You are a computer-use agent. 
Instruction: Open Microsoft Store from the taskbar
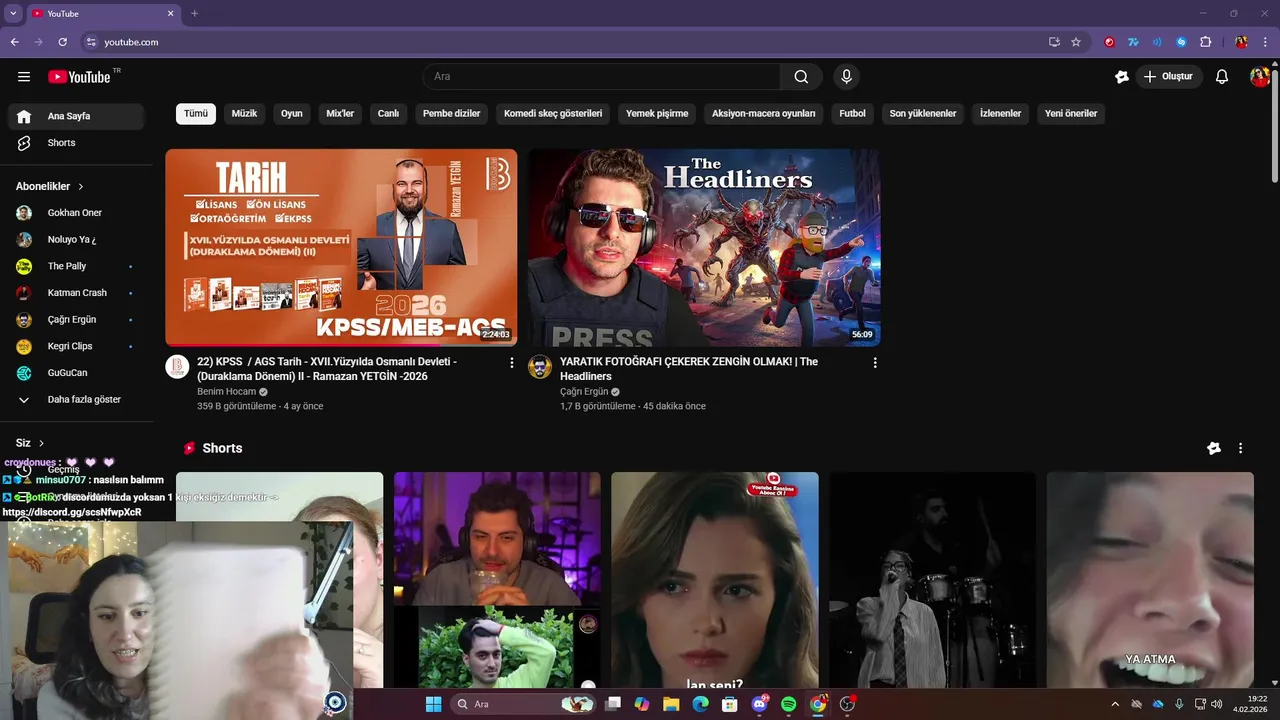pyautogui.click(x=730, y=704)
